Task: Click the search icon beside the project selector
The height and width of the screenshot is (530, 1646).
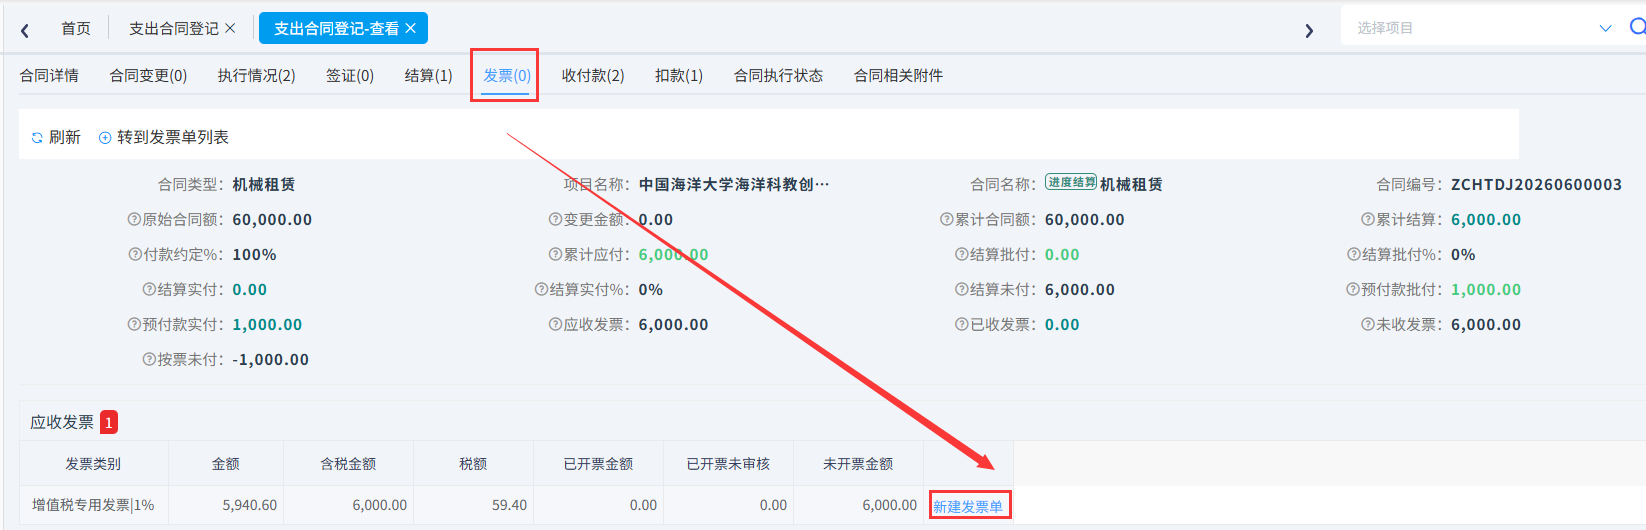Action: (x=1637, y=27)
